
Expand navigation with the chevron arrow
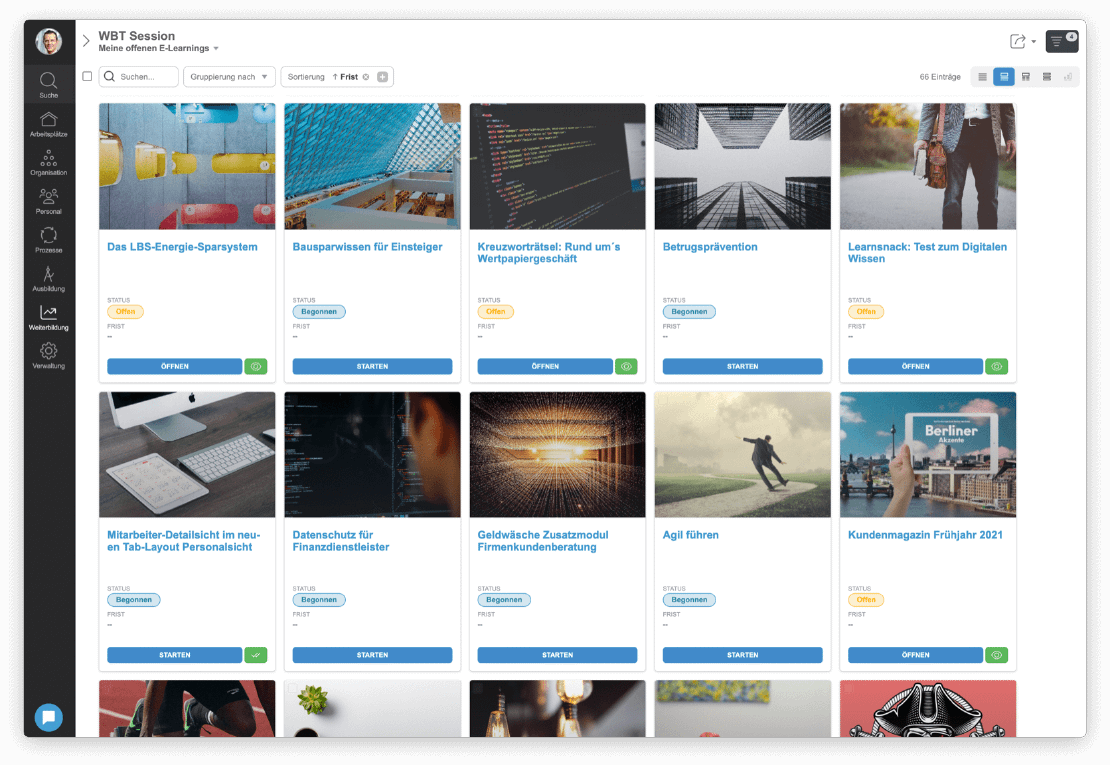pyautogui.click(x=86, y=41)
